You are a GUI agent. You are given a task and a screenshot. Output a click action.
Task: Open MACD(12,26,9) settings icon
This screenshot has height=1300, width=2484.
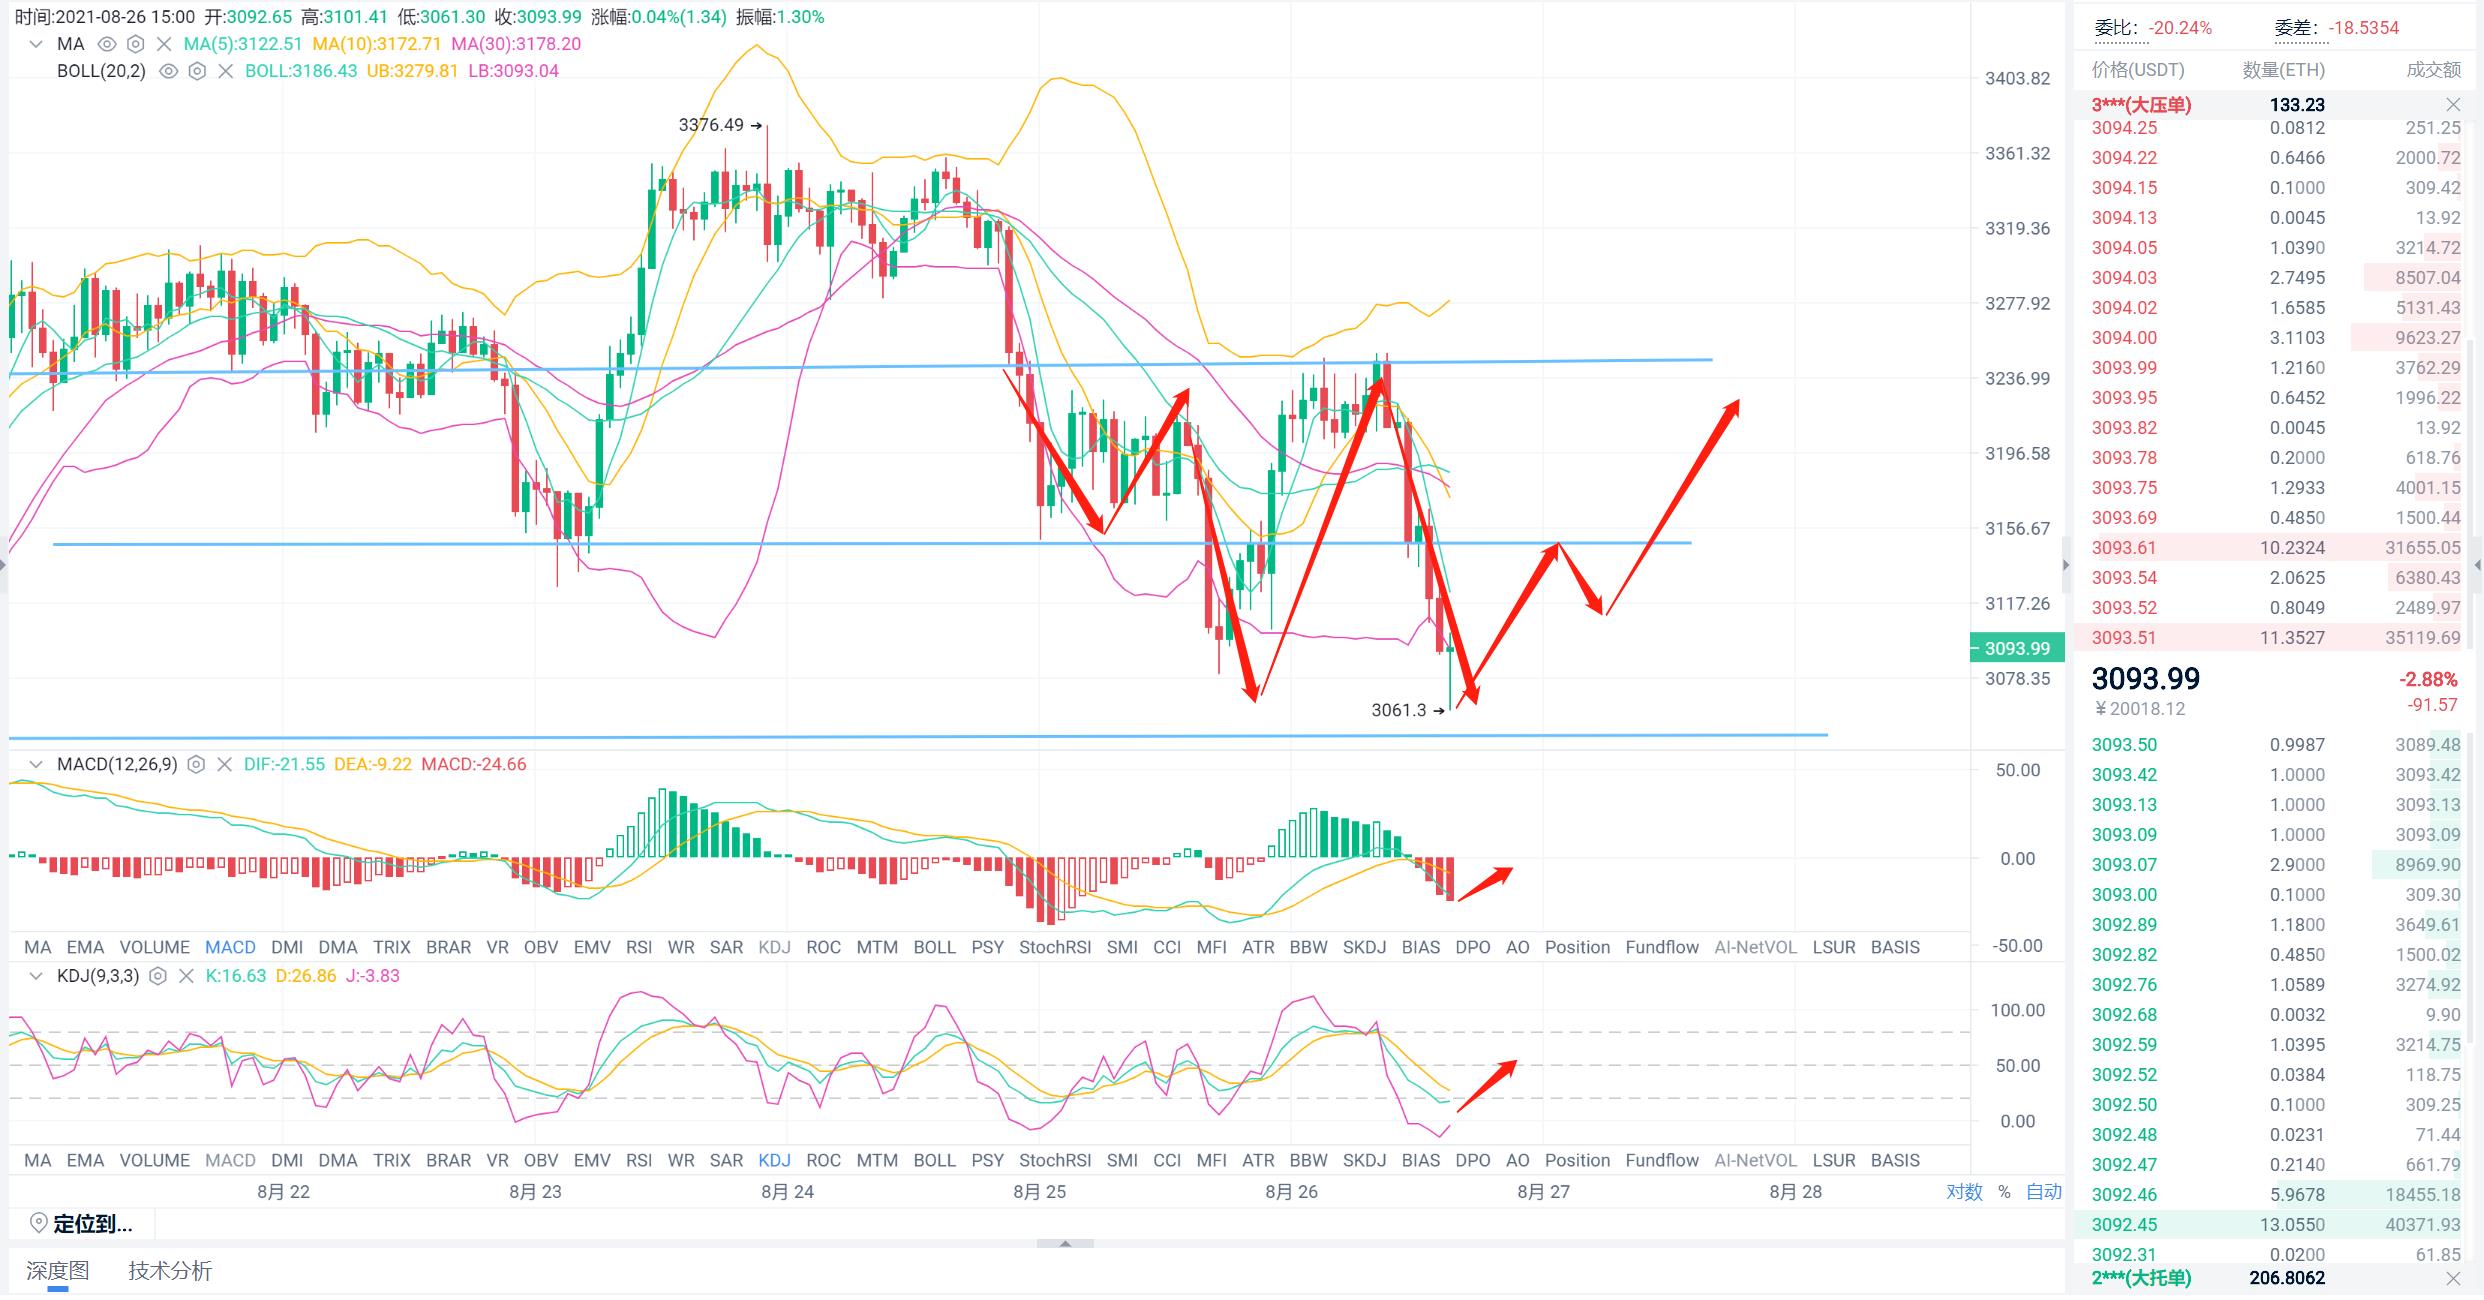196,764
